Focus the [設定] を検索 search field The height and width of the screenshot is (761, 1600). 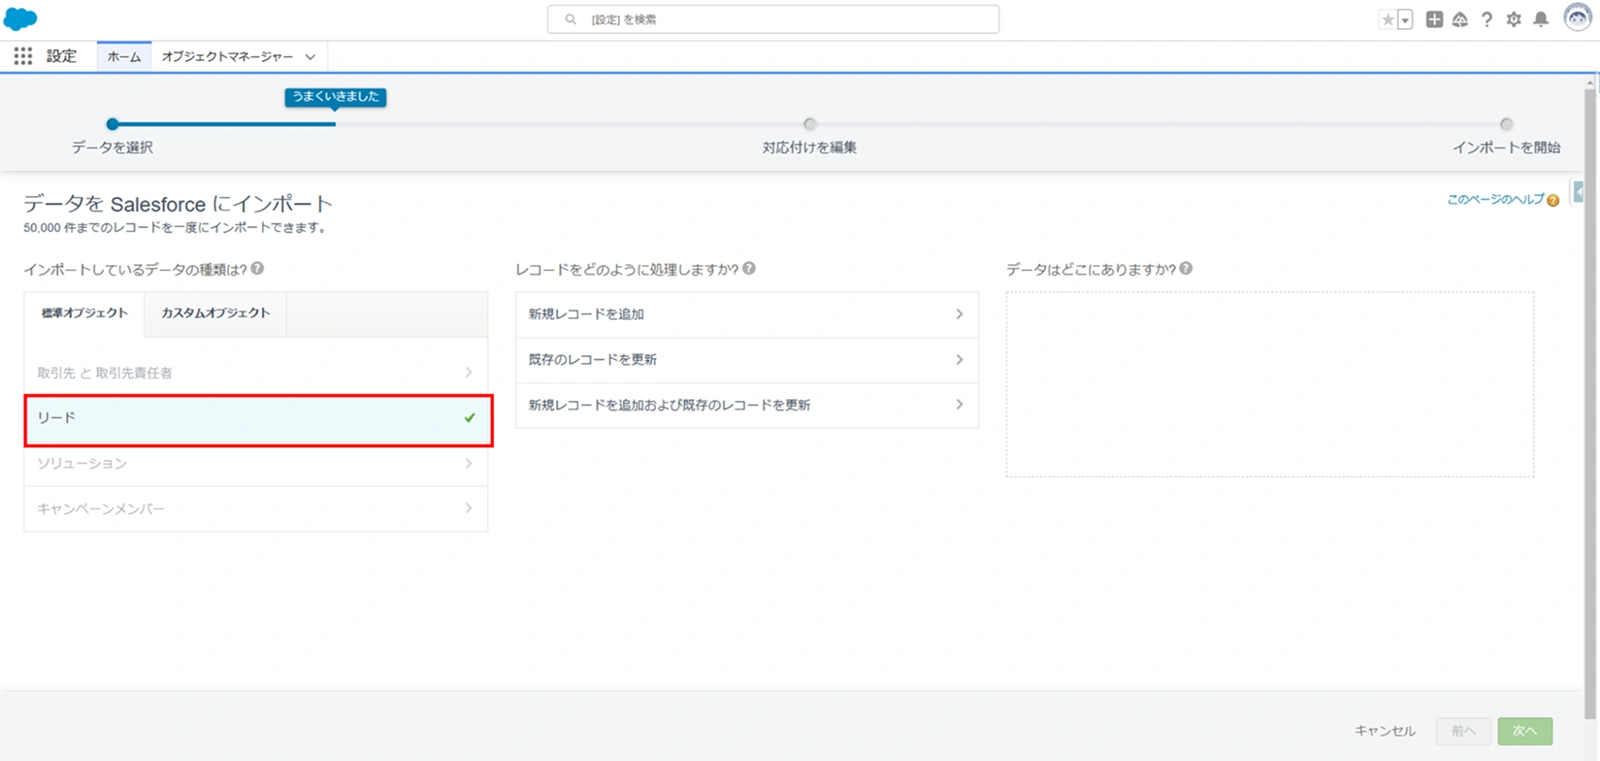pyautogui.click(x=773, y=19)
